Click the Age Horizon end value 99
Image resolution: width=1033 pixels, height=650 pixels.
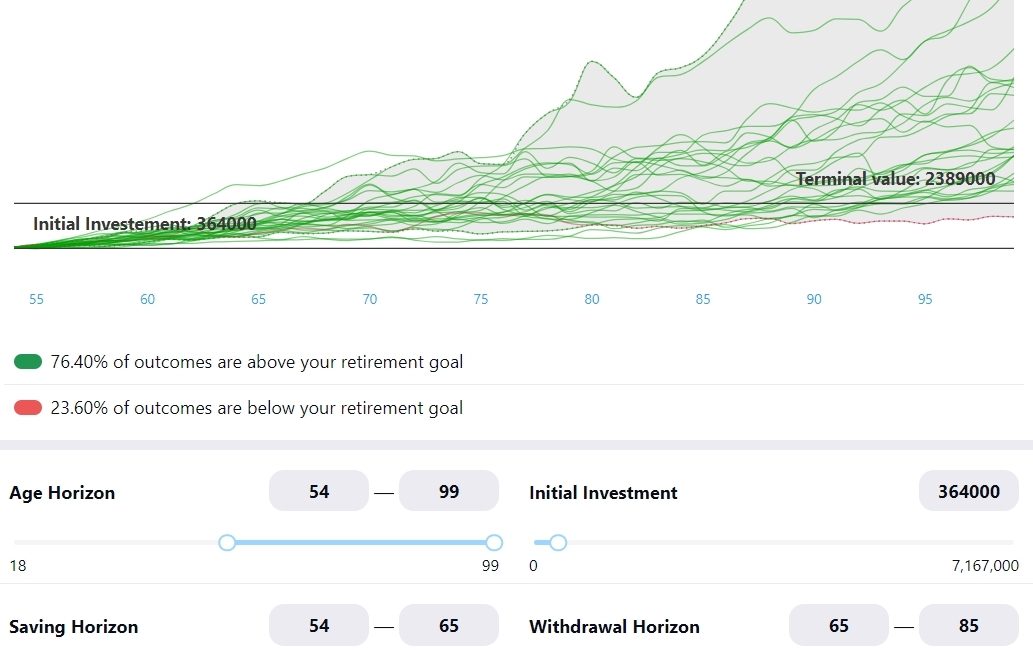coord(449,491)
